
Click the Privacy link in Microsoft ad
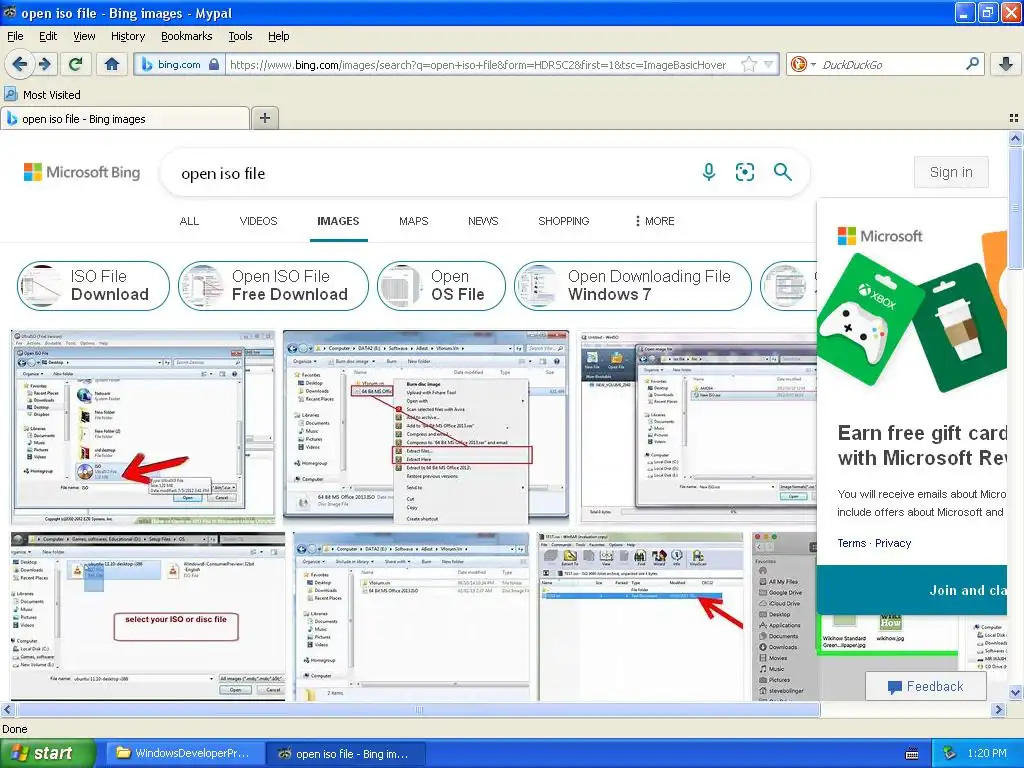[893, 543]
